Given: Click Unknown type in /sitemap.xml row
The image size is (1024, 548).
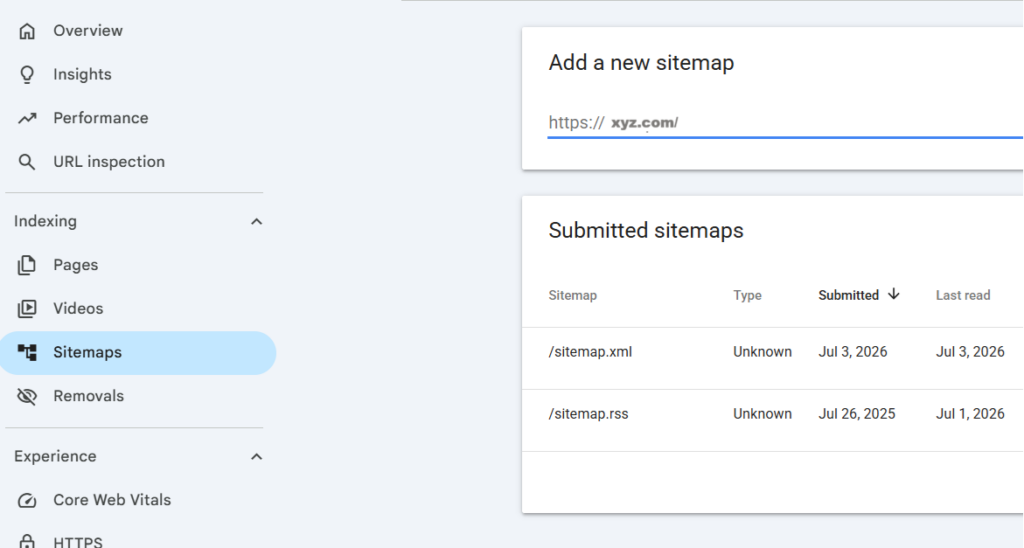Looking at the screenshot, I should [762, 351].
